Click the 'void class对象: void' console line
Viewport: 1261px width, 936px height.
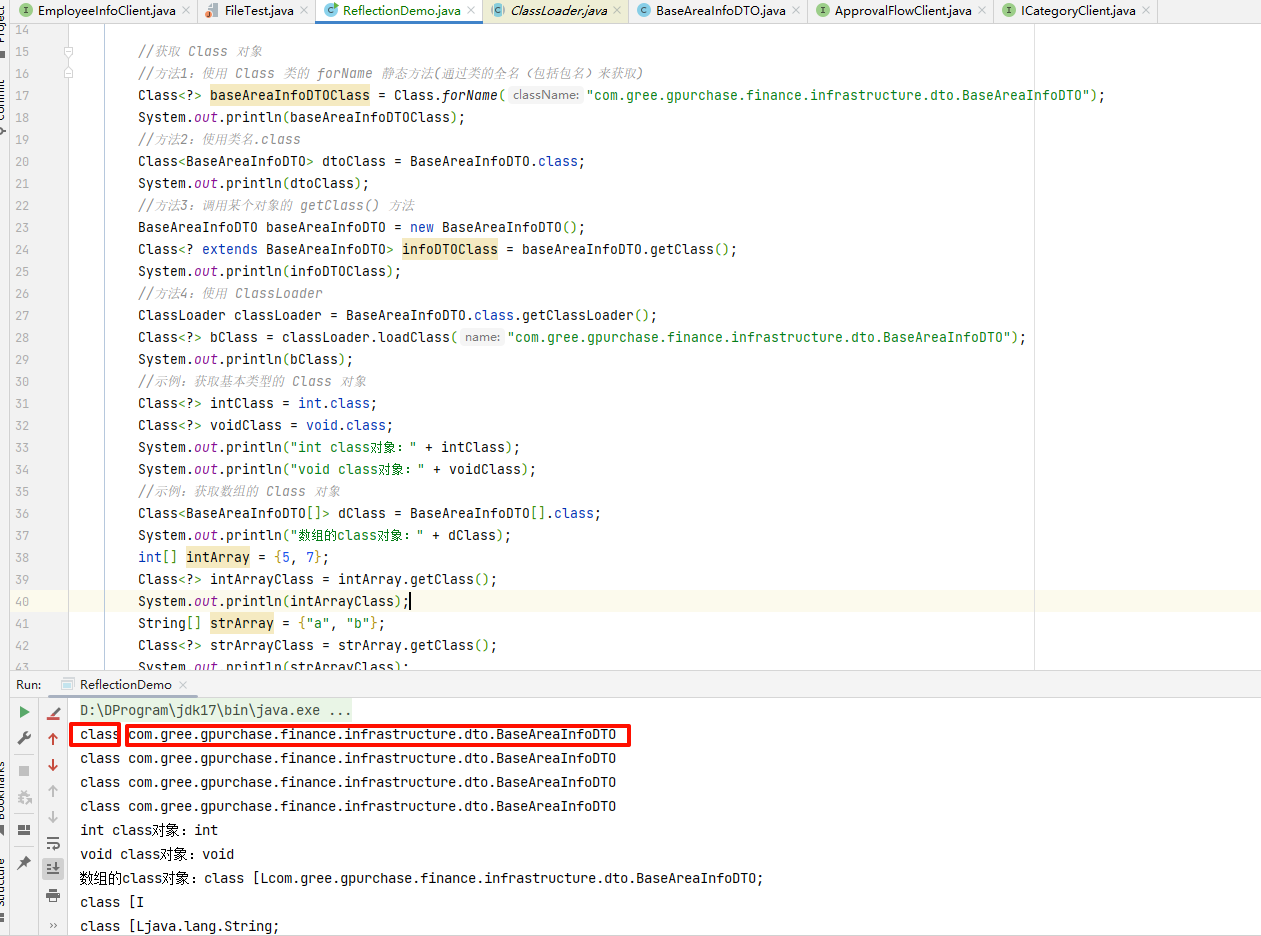click(x=157, y=854)
